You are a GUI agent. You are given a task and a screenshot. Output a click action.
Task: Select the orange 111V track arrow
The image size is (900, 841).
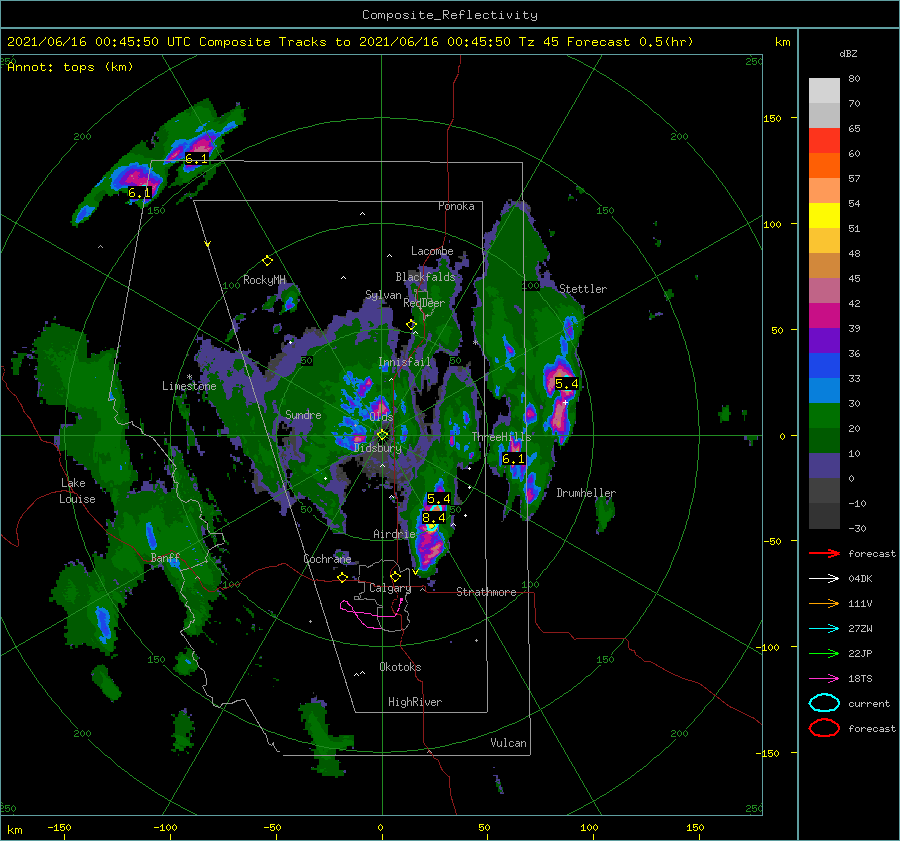pyautogui.click(x=824, y=603)
